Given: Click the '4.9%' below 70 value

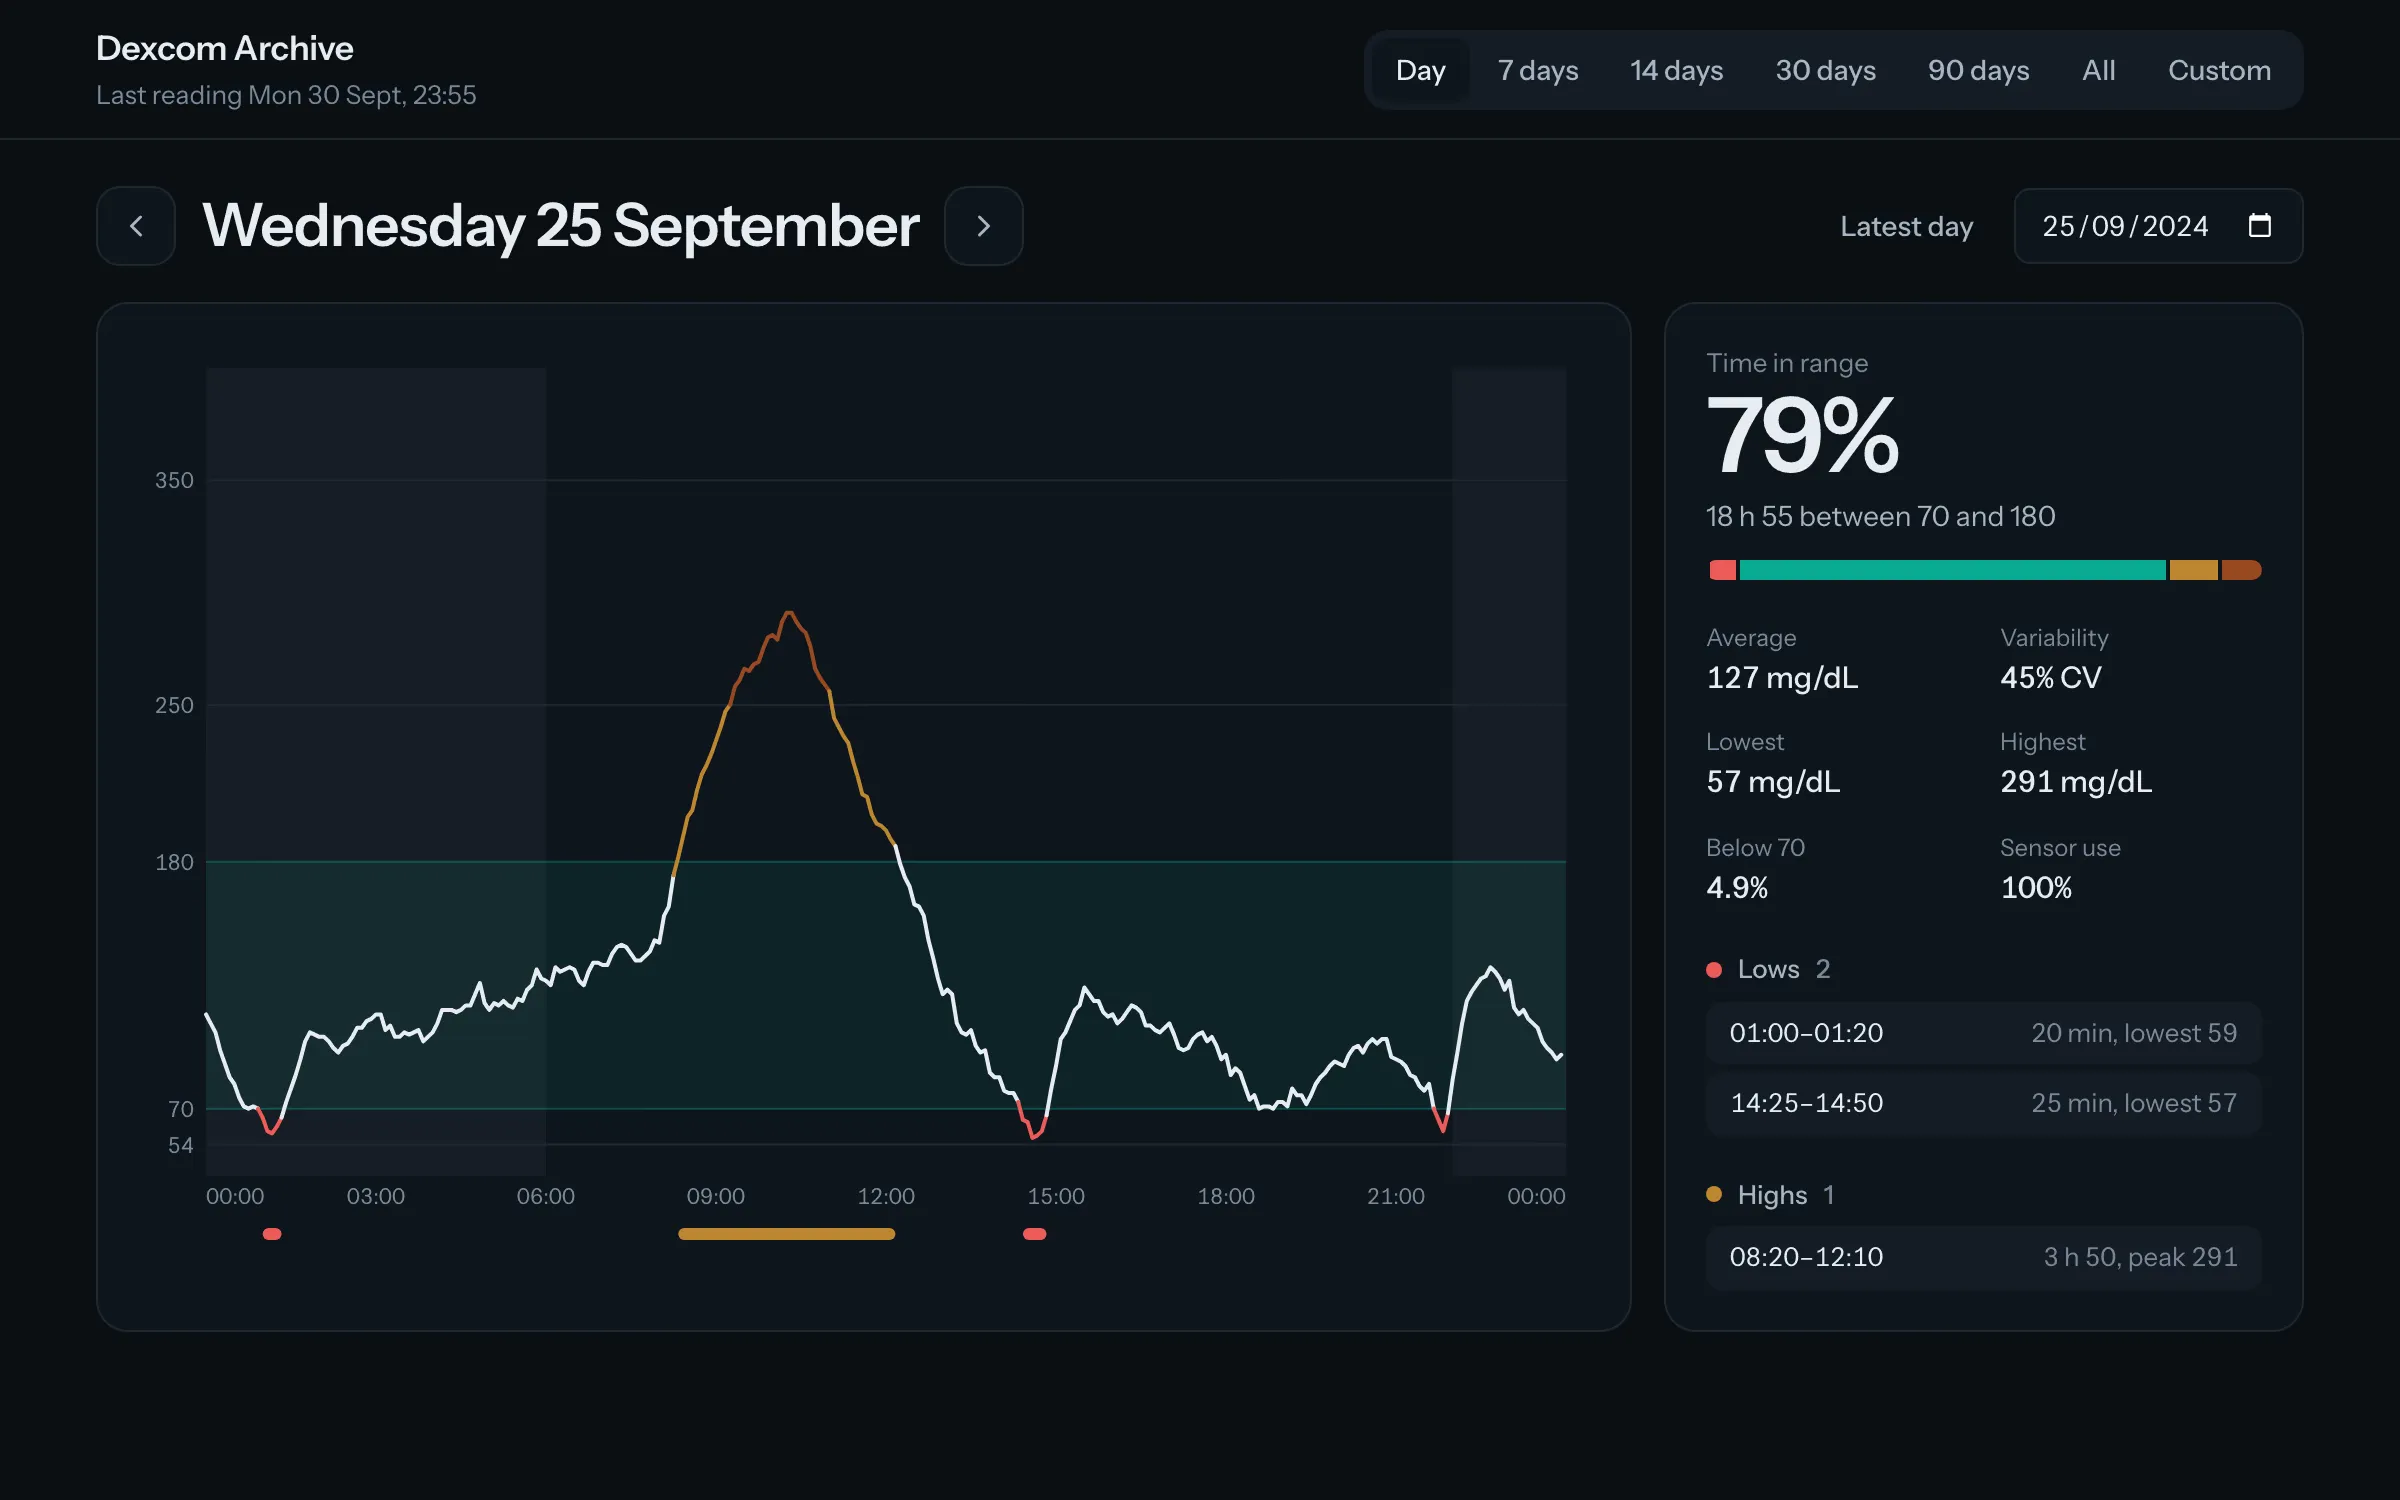Looking at the screenshot, I should coord(1737,888).
